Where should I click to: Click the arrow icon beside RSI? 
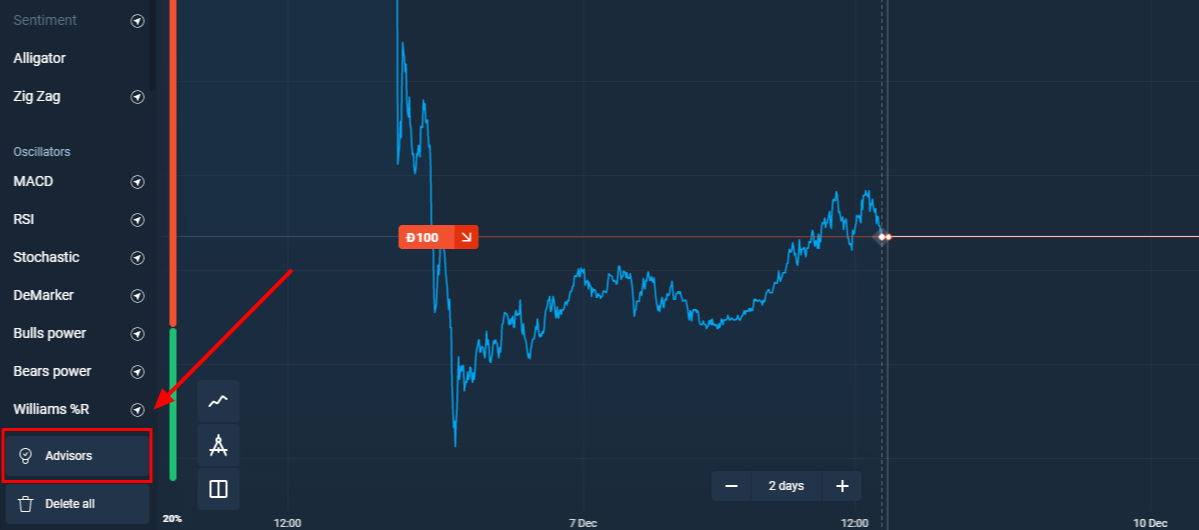tap(138, 220)
